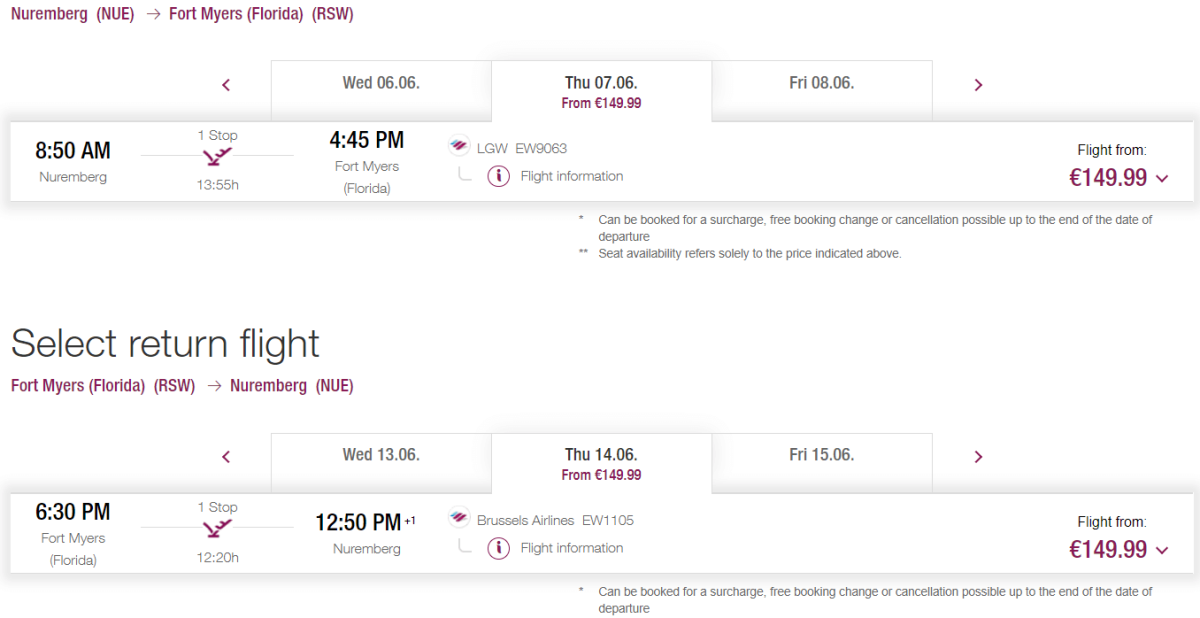Viewport: 1200px width, 618px height.
Task: Click info icon for return flight EW1105
Action: point(498,549)
